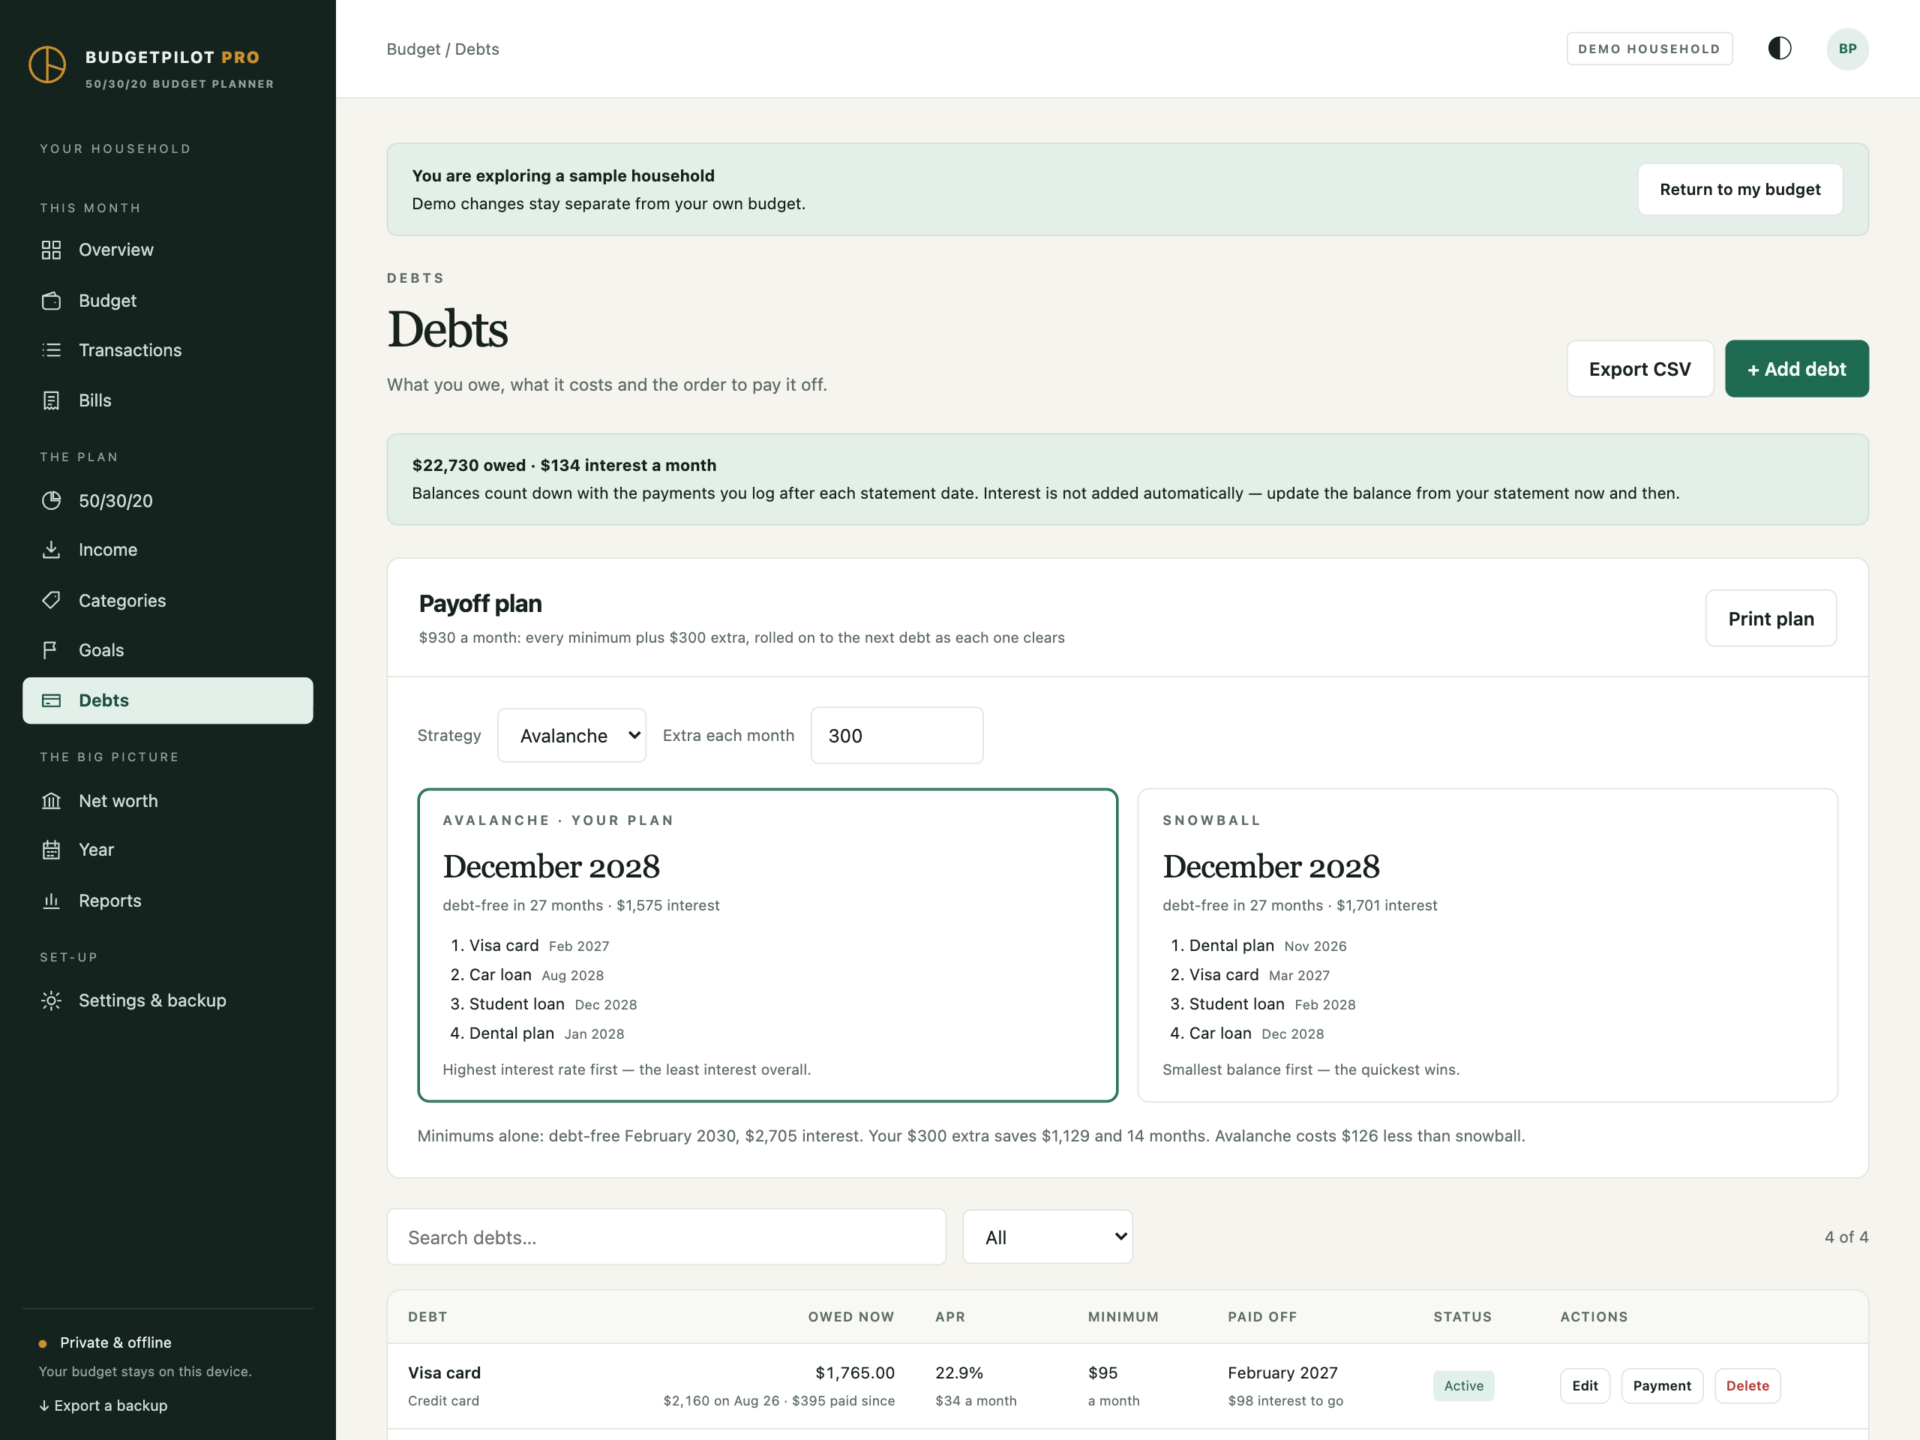1920x1440 pixels.
Task: Click the Budget wallet icon in sidebar
Action: tap(51, 301)
